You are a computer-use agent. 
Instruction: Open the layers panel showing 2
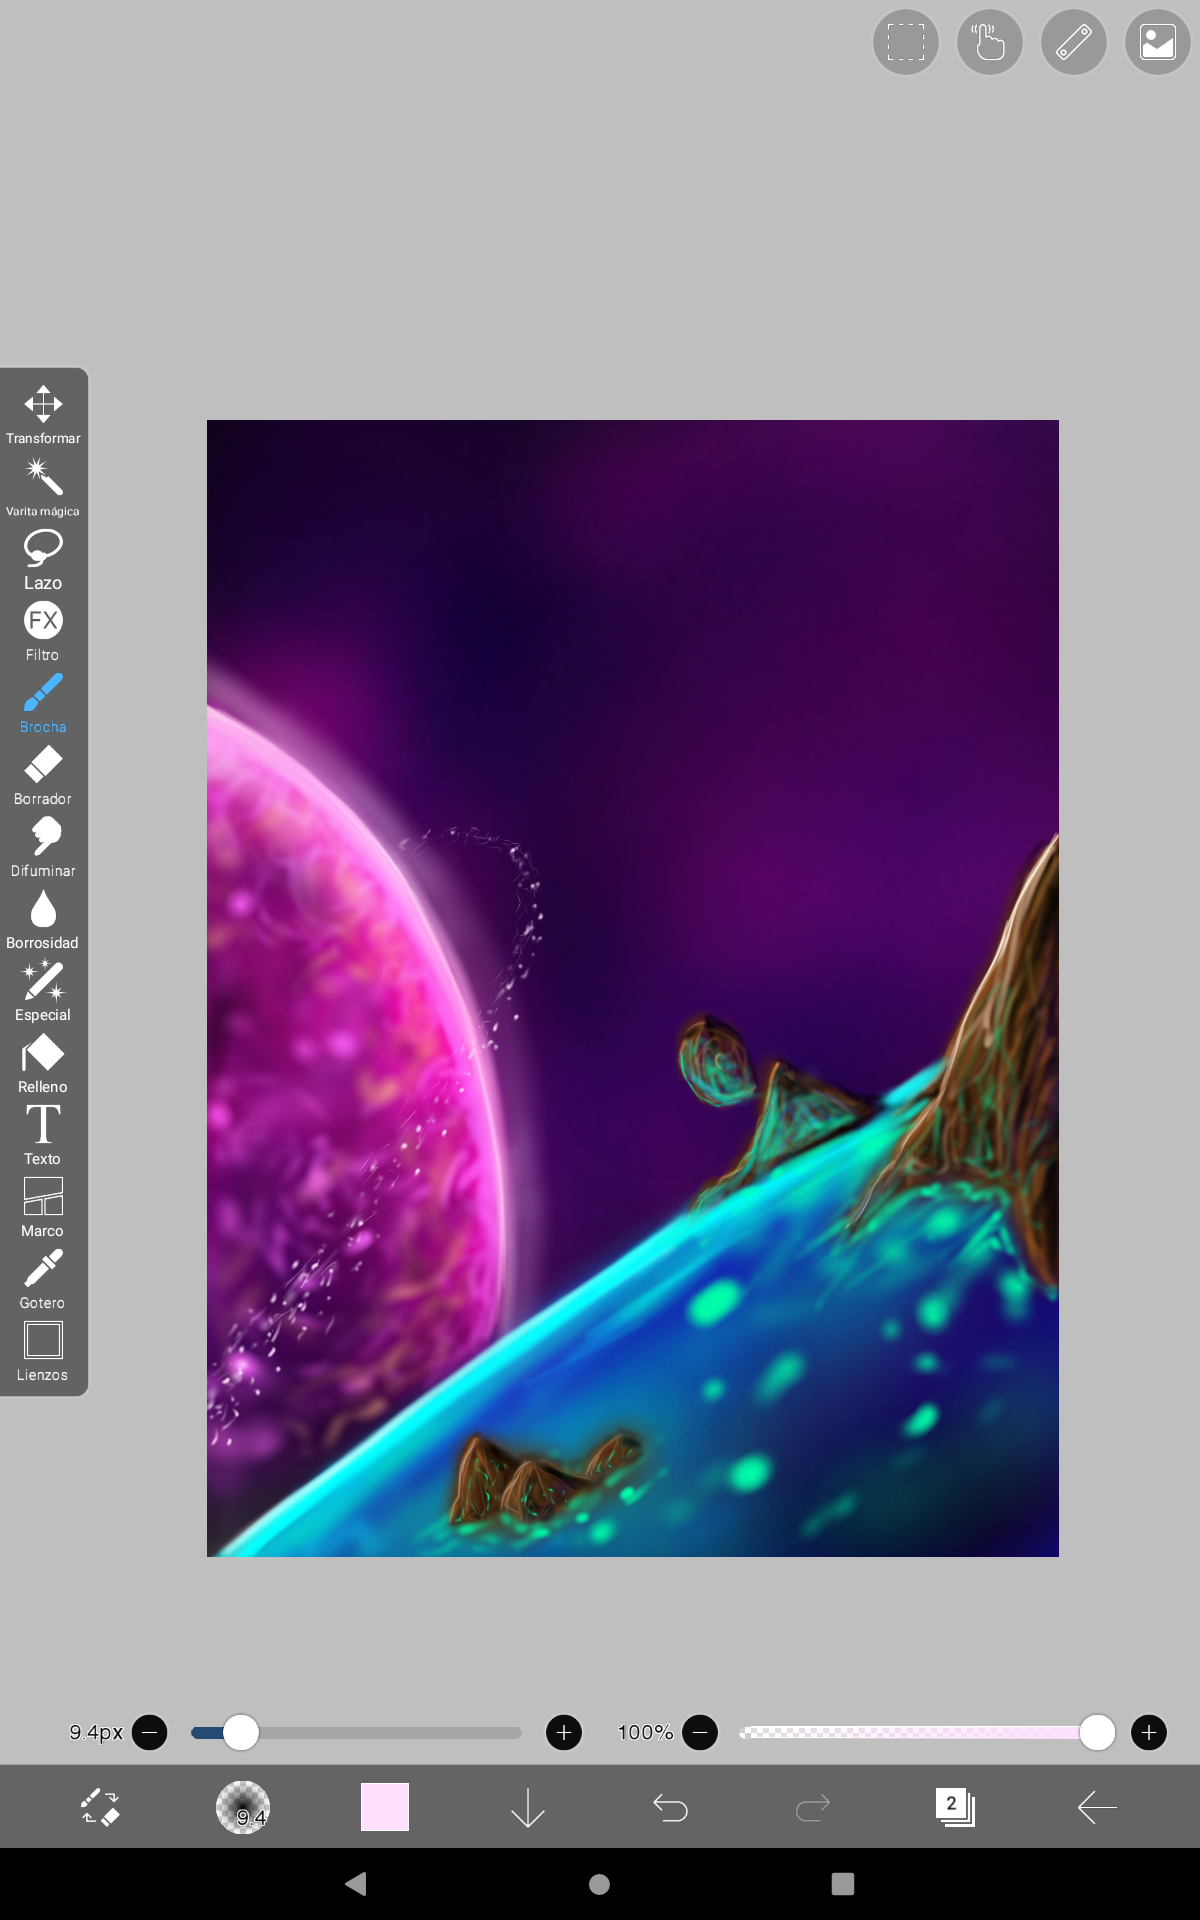click(x=955, y=1807)
